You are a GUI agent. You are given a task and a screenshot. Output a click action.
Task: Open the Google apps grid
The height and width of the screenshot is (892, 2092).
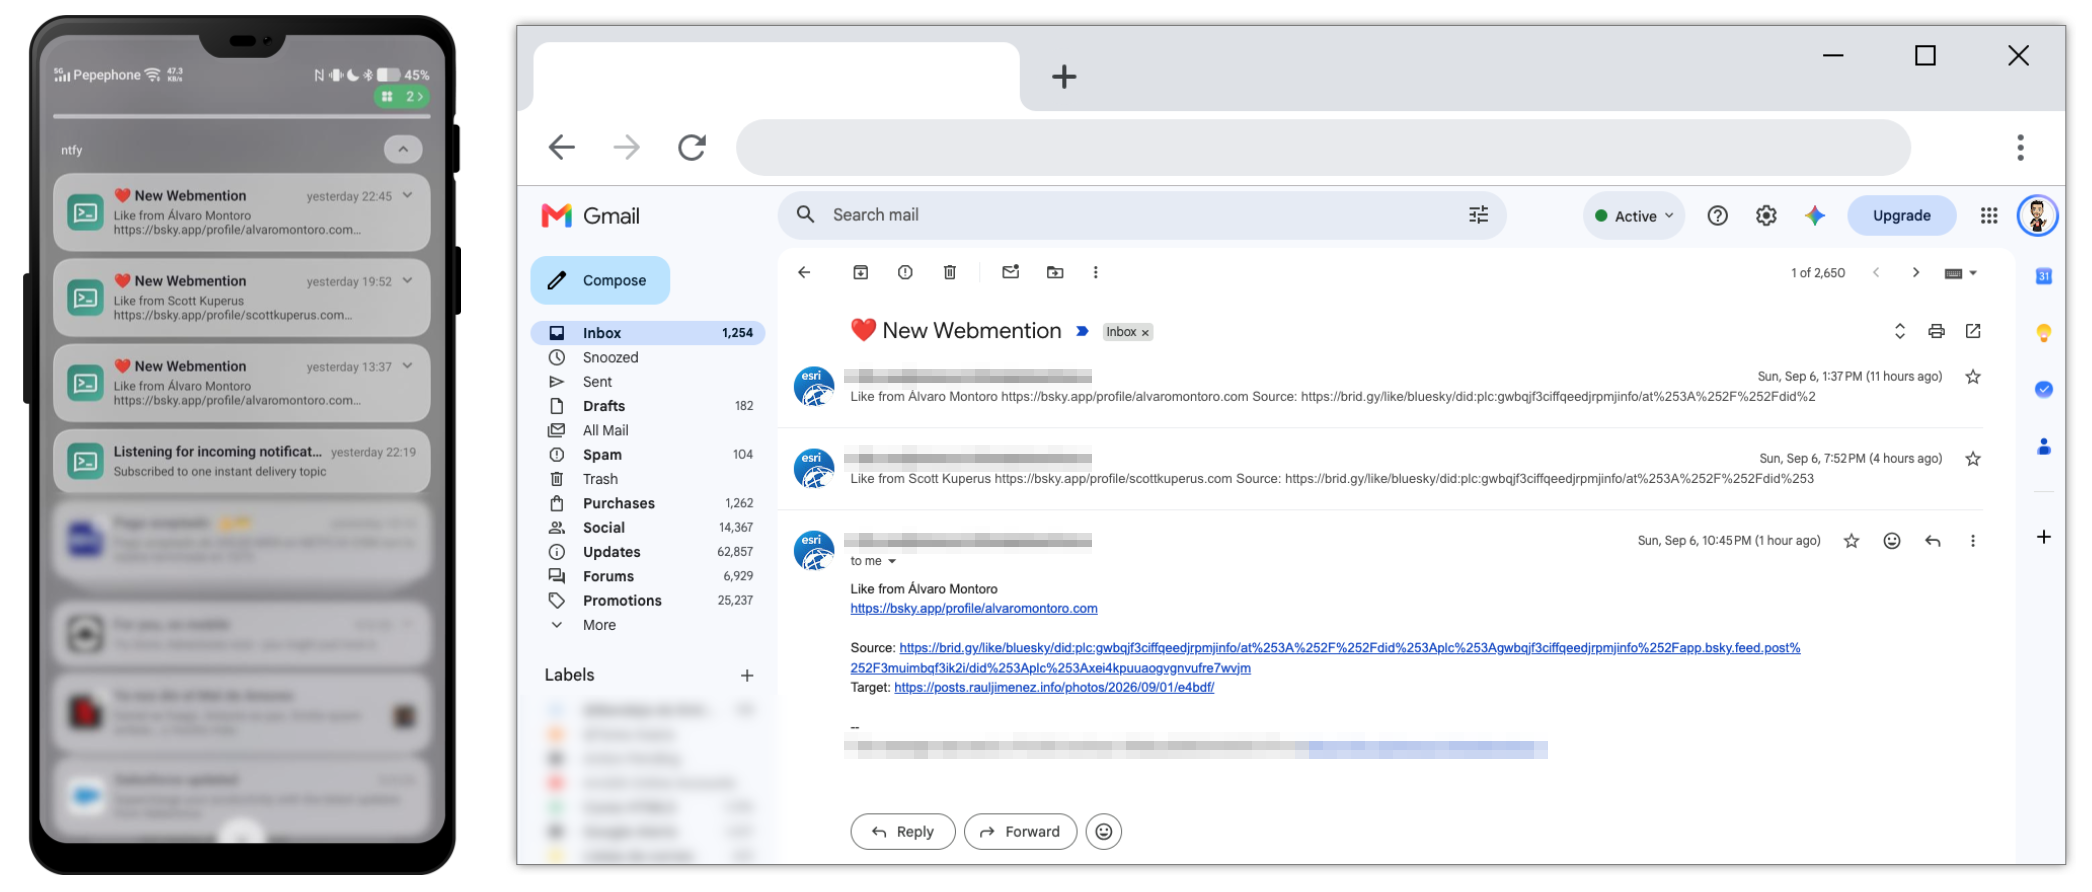(1989, 216)
